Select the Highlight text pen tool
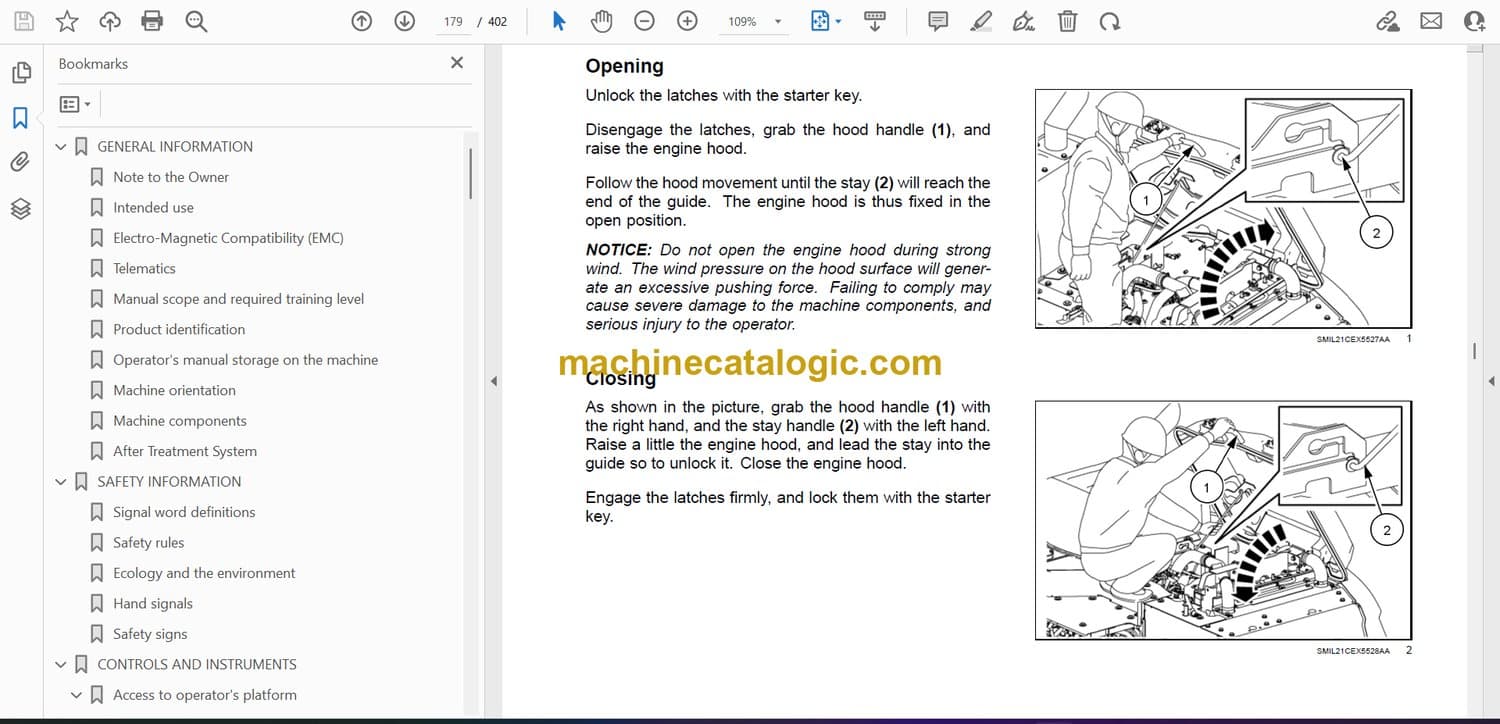Image resolution: width=1500 pixels, height=724 pixels. pos(981,21)
